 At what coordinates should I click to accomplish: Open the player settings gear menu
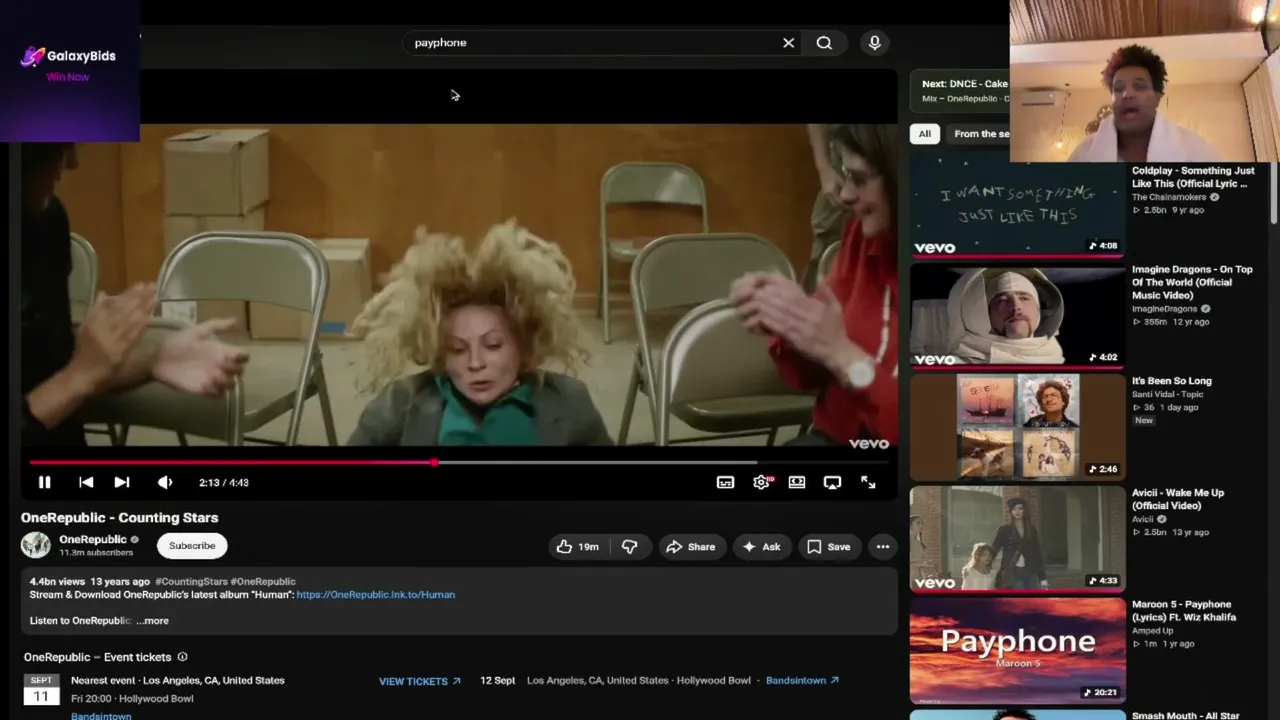point(761,482)
